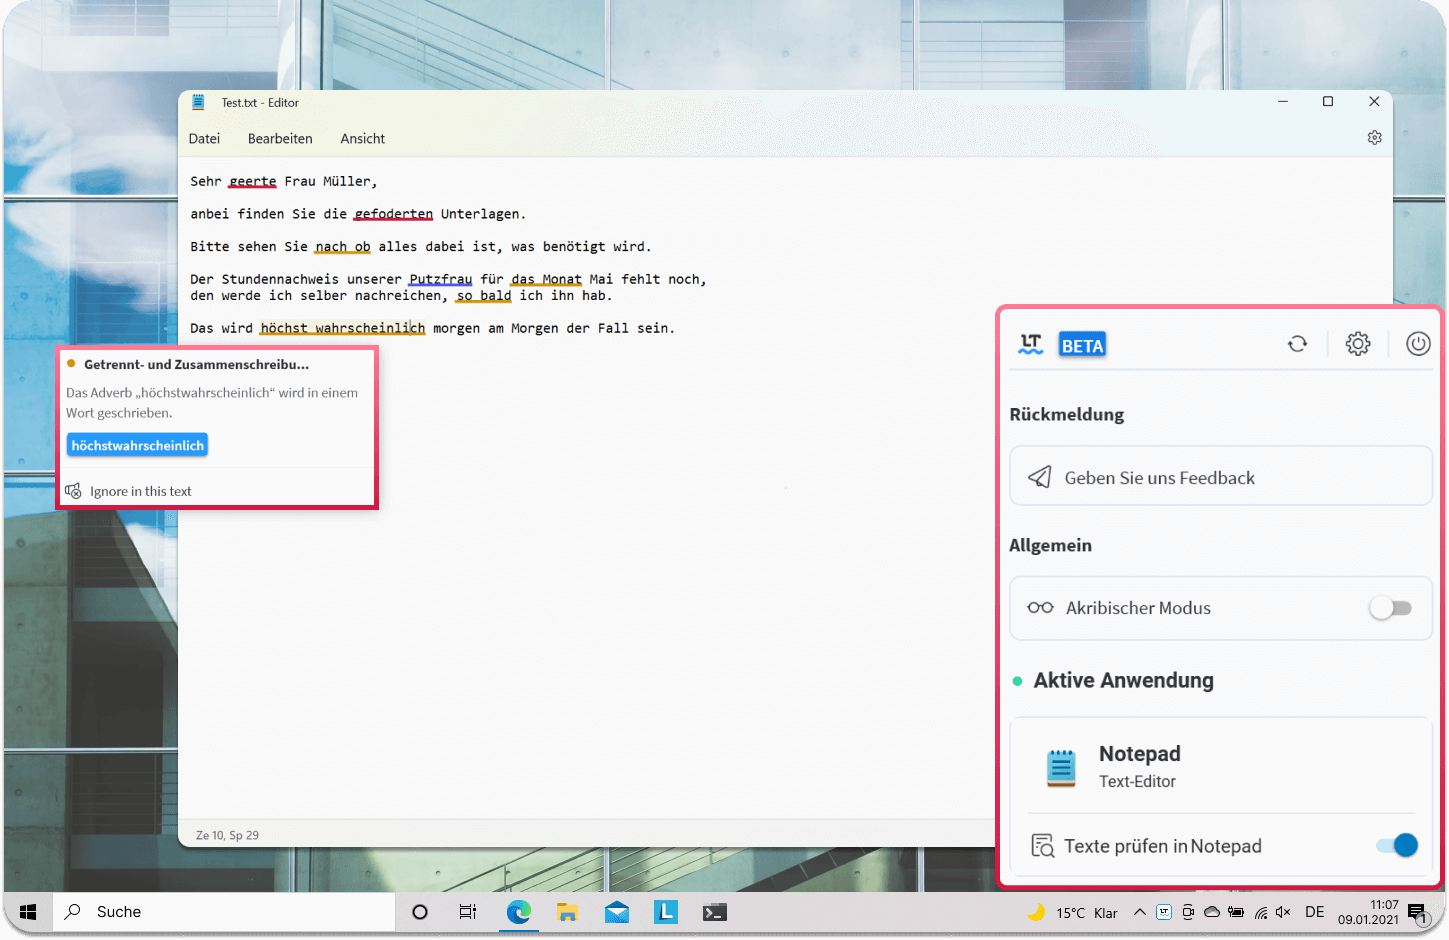Click Geben Sie uns Feedback button

1221,477
